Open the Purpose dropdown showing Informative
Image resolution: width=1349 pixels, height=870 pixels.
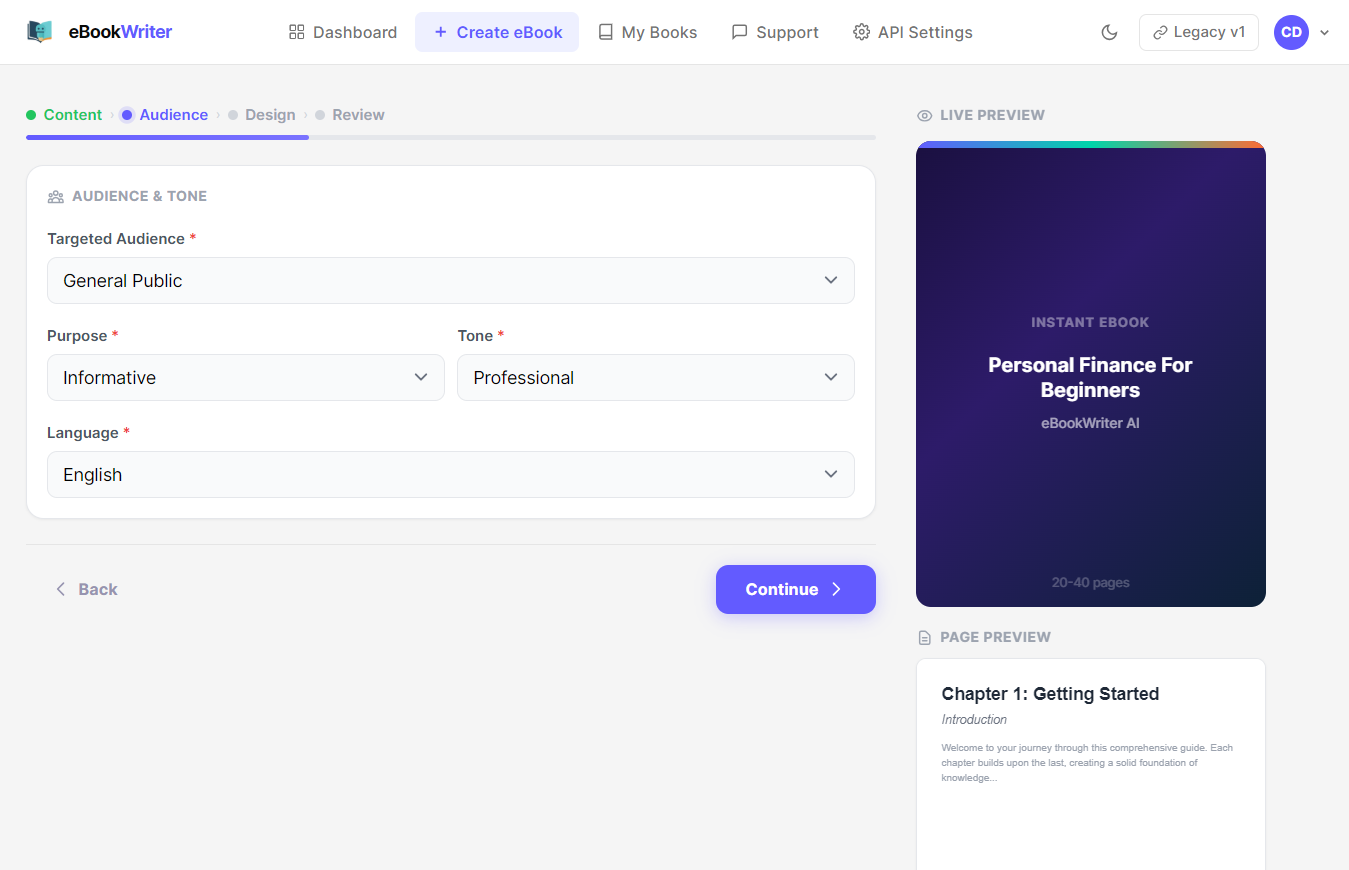(x=246, y=377)
